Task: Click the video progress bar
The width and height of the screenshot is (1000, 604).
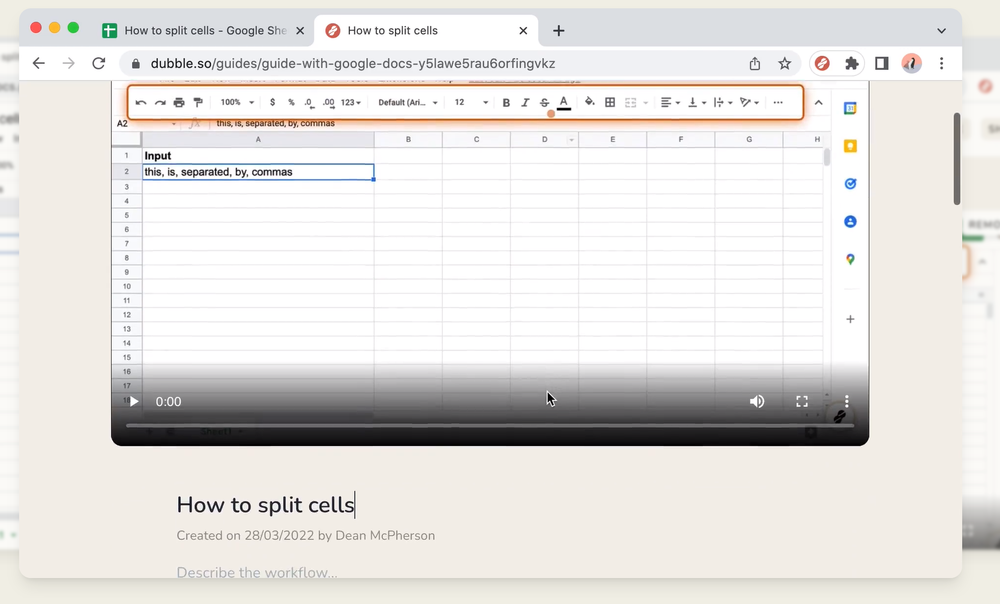Action: coord(490,425)
